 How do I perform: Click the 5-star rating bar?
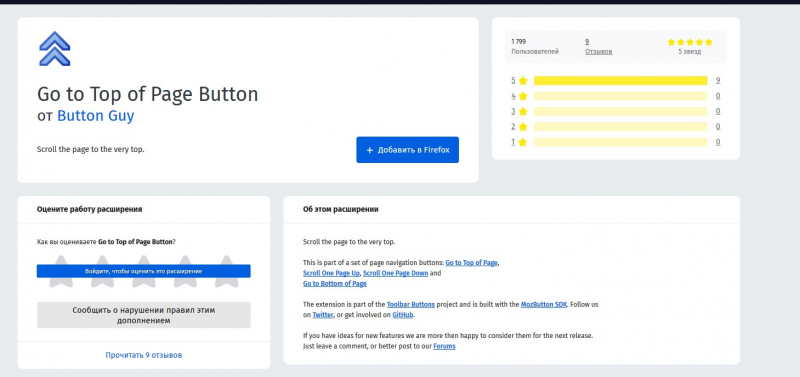coord(620,81)
